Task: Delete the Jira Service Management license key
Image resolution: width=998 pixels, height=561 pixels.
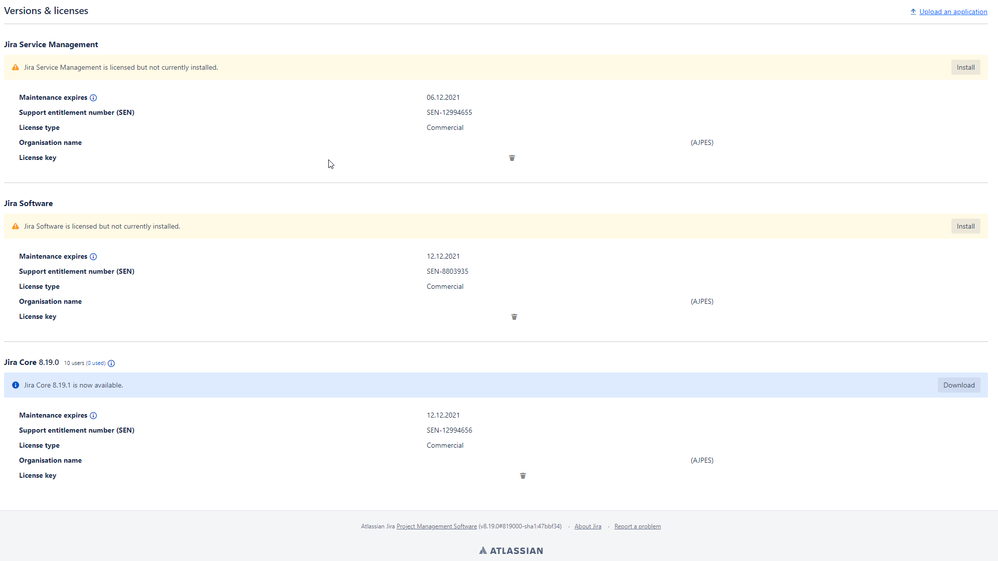Action: pyautogui.click(x=512, y=158)
